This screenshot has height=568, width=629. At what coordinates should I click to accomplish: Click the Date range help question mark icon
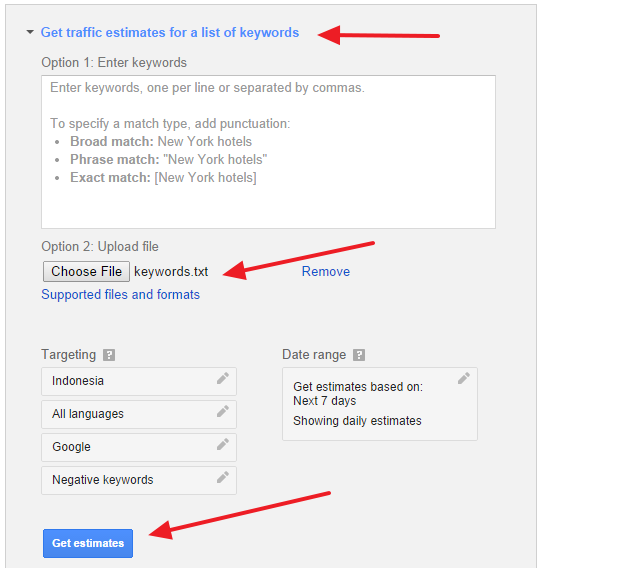coord(359,355)
